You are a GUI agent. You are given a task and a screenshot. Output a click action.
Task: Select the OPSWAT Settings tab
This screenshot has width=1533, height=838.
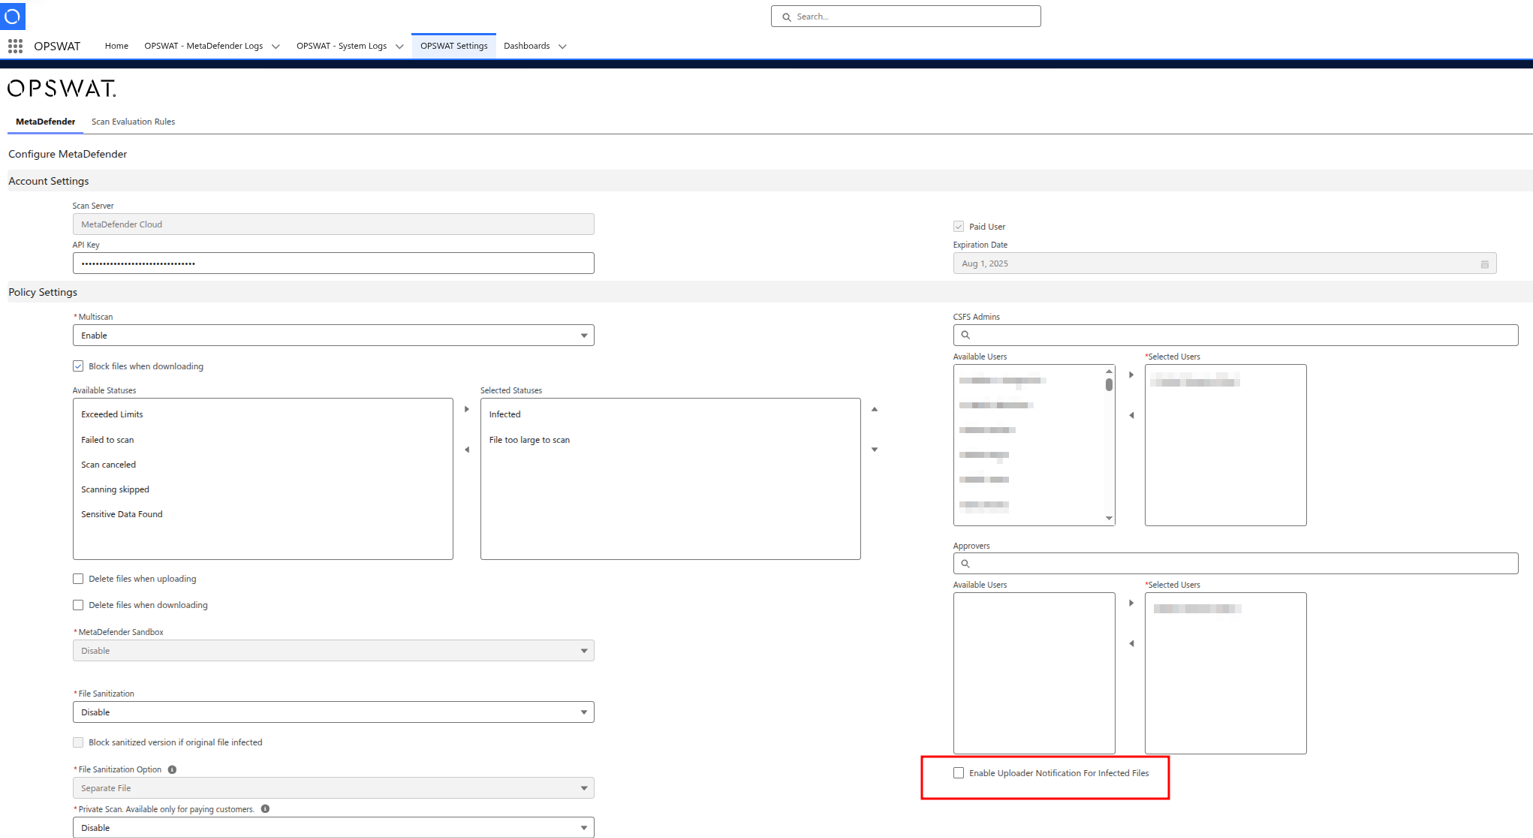tap(454, 46)
